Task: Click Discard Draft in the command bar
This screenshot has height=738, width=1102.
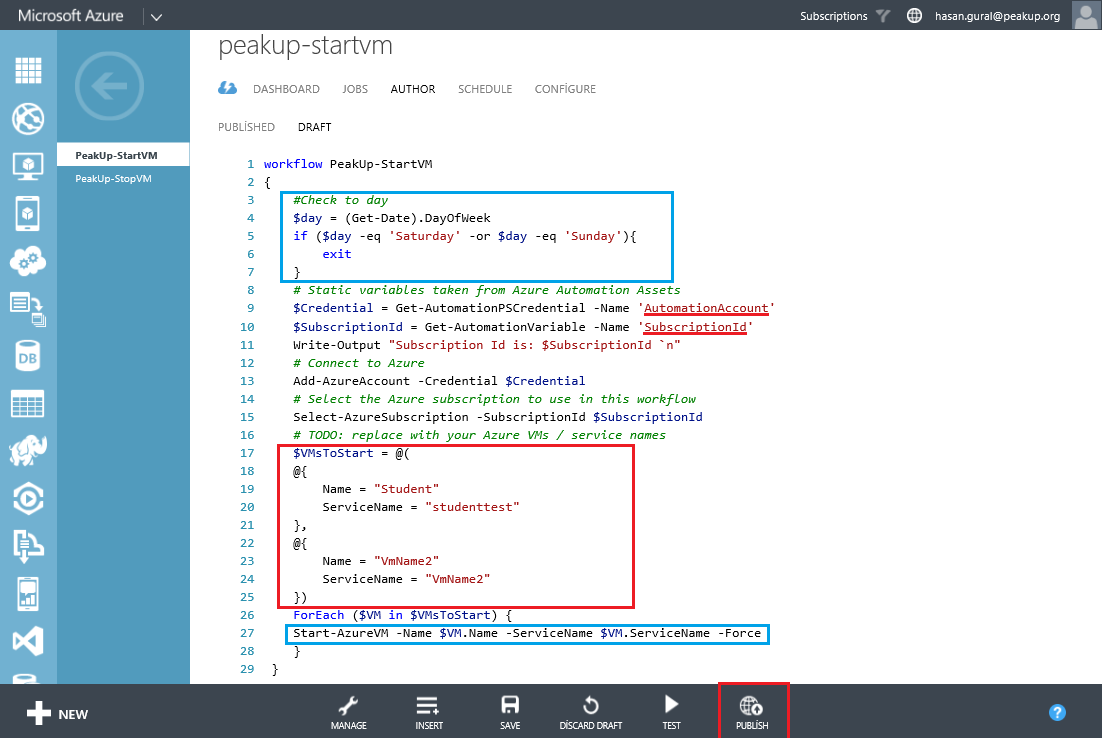Action: (x=590, y=711)
